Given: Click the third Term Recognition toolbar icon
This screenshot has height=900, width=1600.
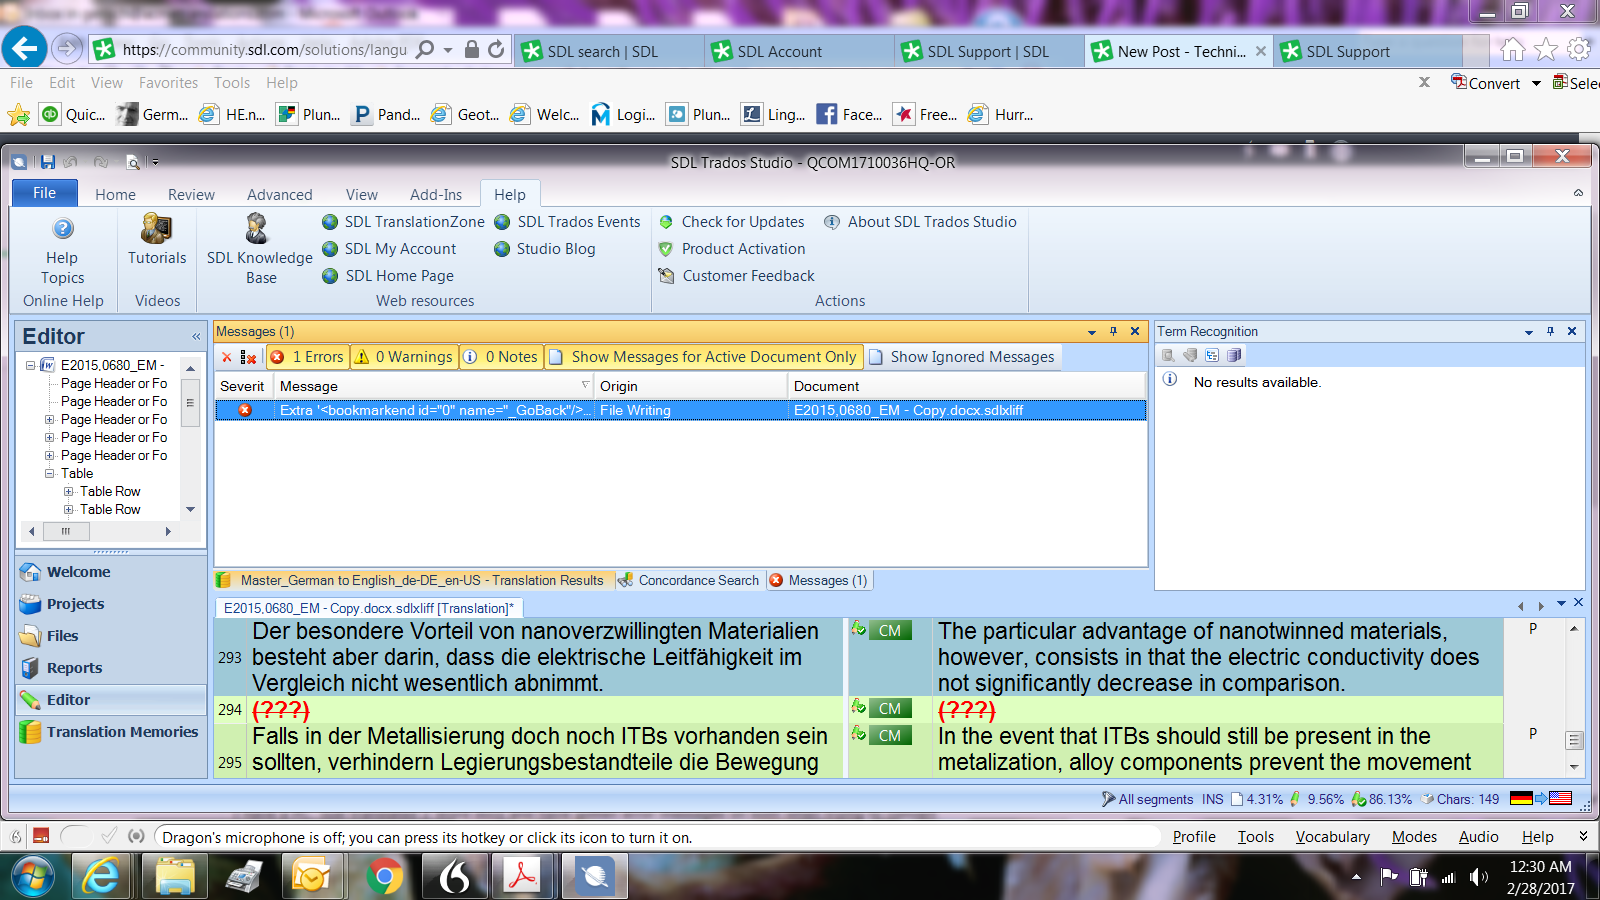Looking at the screenshot, I should click(x=1212, y=355).
